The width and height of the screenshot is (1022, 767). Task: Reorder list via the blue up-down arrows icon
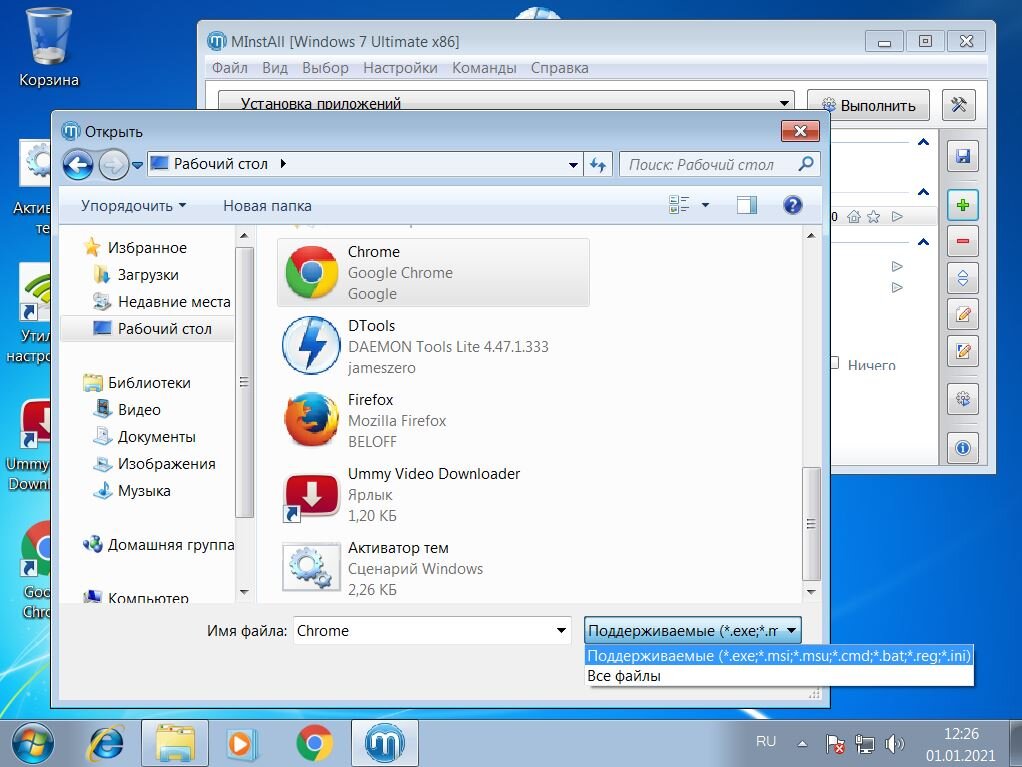[x=961, y=277]
